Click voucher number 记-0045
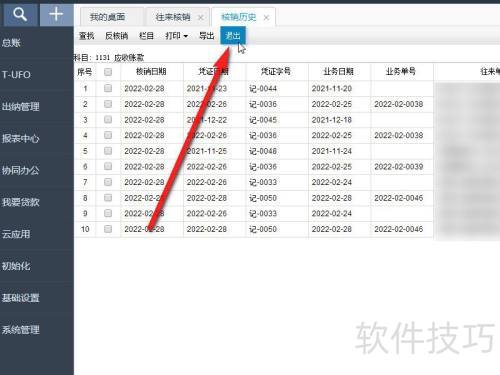Screen dimensions: 500x375 [x=263, y=120]
